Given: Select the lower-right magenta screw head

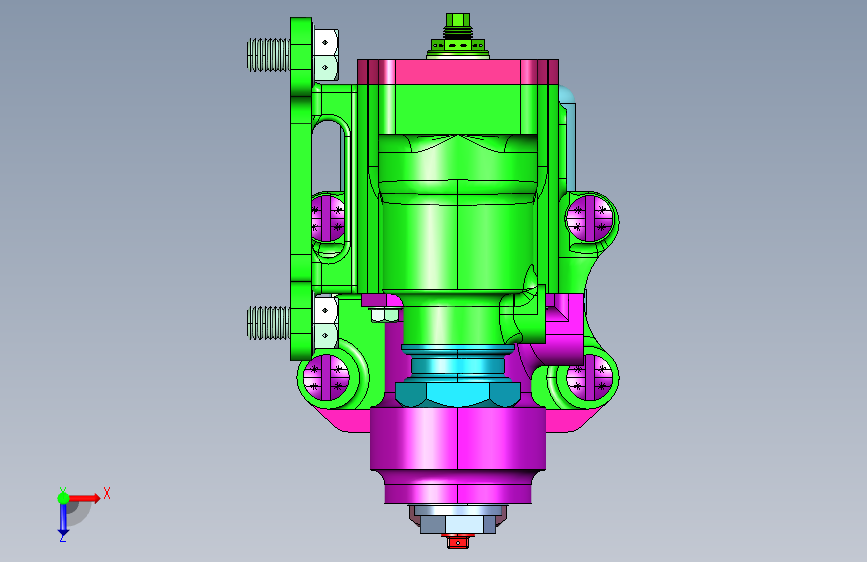Looking at the screenshot, I should [590, 377].
